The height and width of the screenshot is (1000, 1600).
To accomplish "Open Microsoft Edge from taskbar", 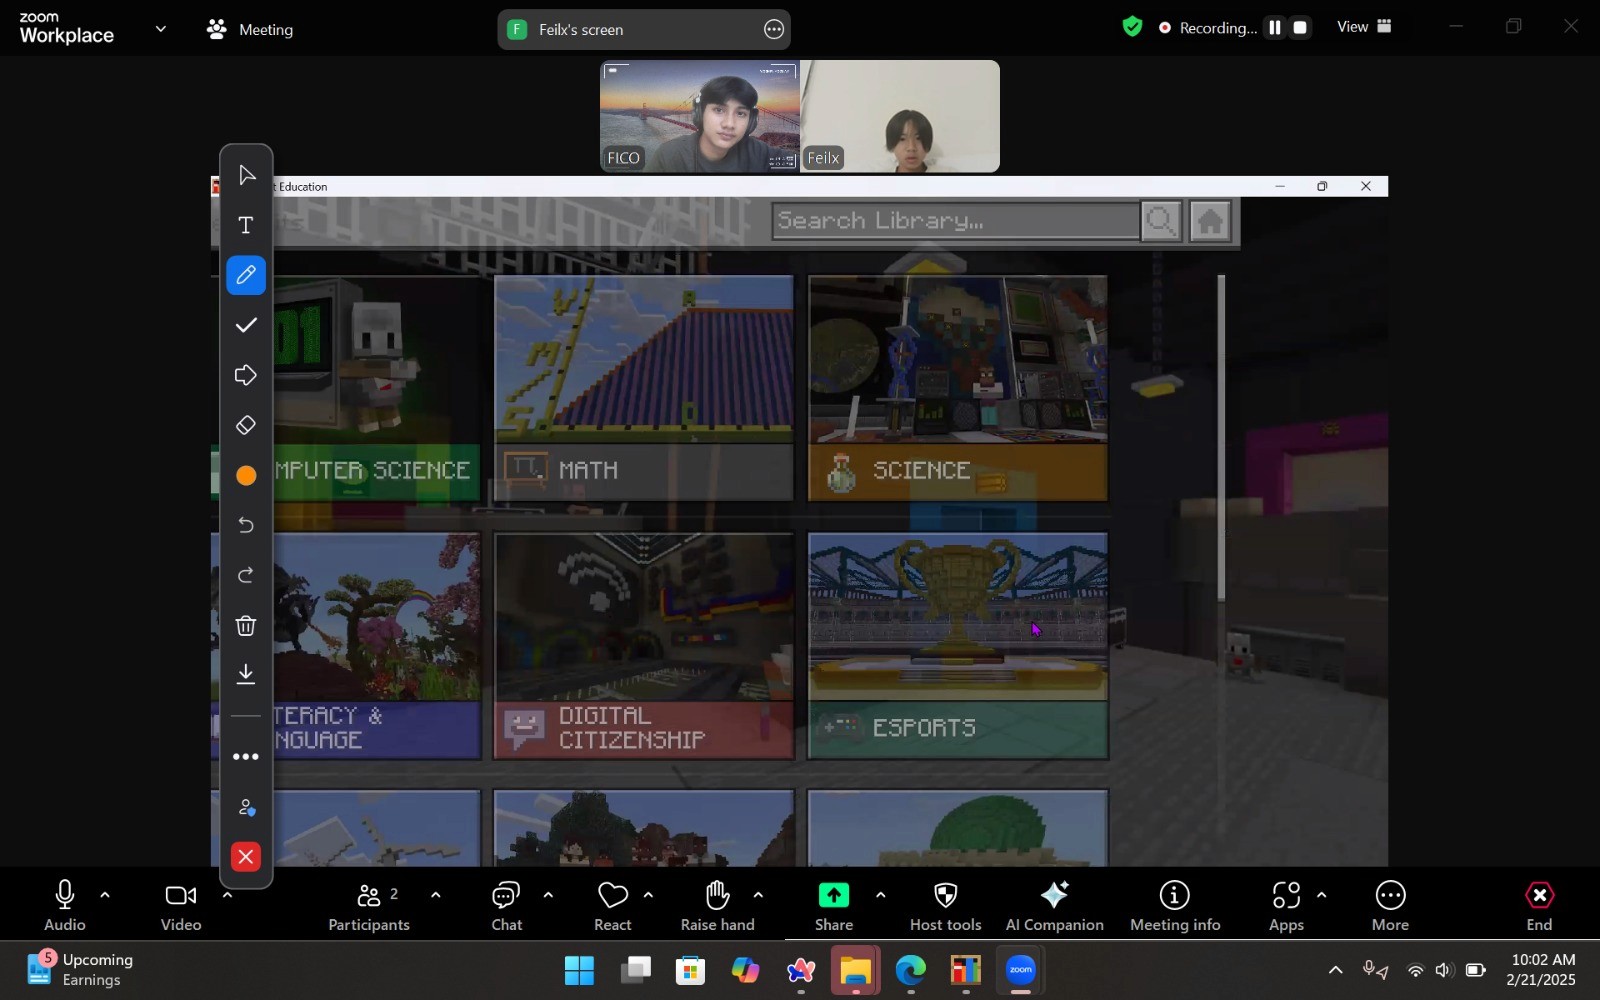I will click(x=911, y=971).
